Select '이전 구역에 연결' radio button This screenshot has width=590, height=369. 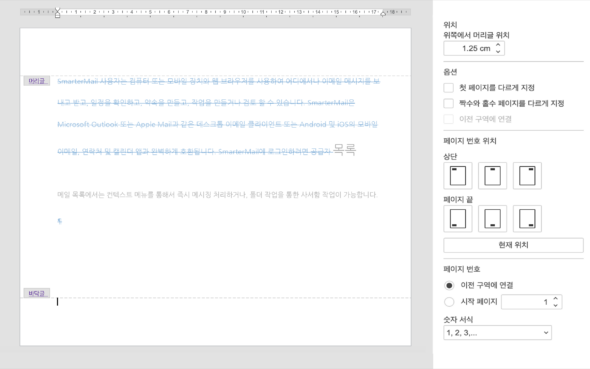pyautogui.click(x=449, y=285)
